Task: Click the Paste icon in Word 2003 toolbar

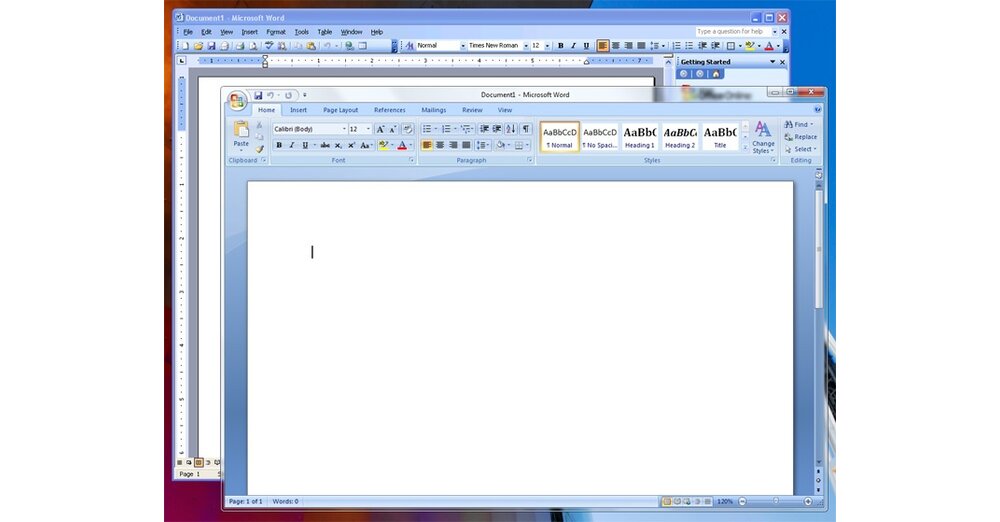Action: click(311, 46)
